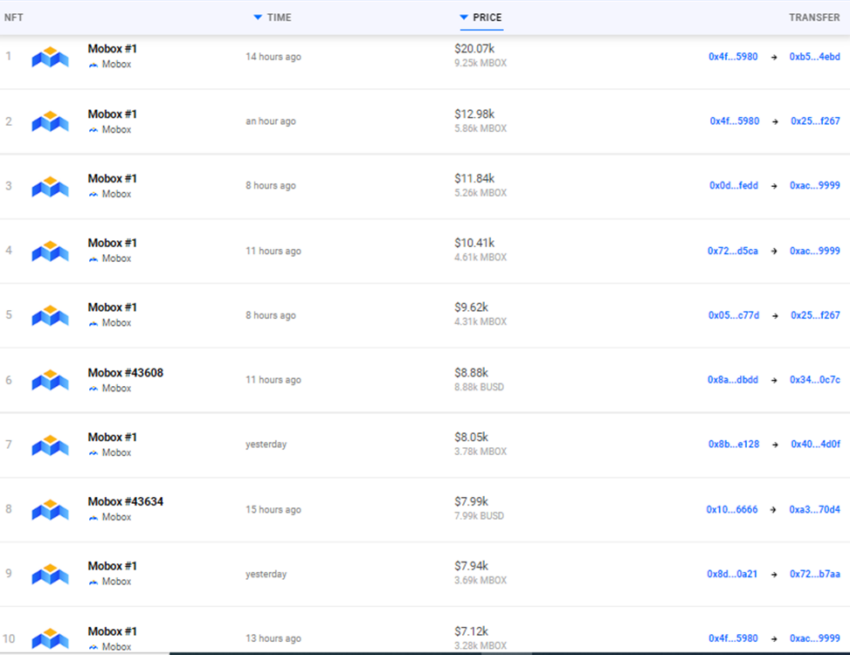The image size is (850, 655).
Task: Click the "14 hours ago" time entry
Action: coord(273,57)
